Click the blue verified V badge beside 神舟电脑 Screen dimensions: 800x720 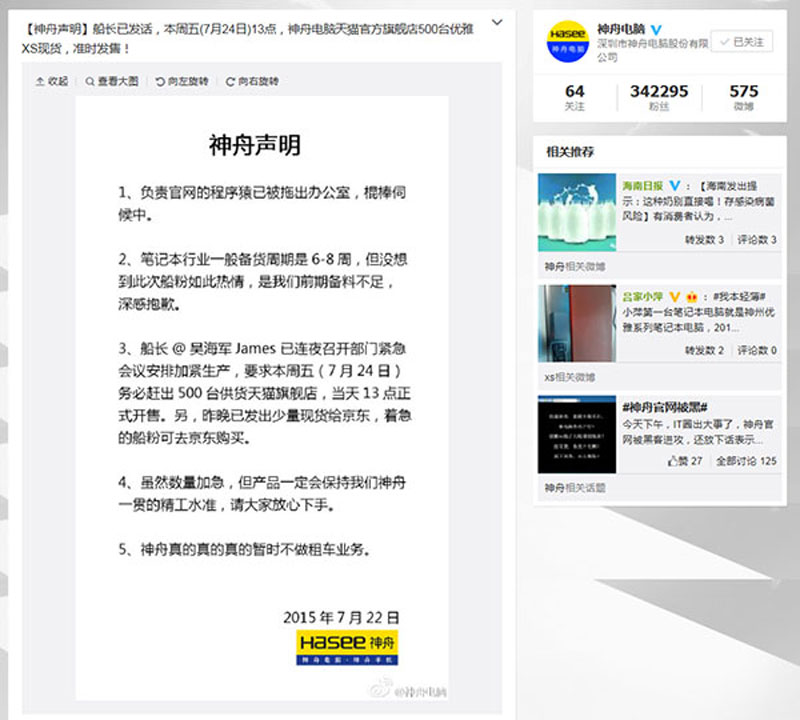coord(656,30)
